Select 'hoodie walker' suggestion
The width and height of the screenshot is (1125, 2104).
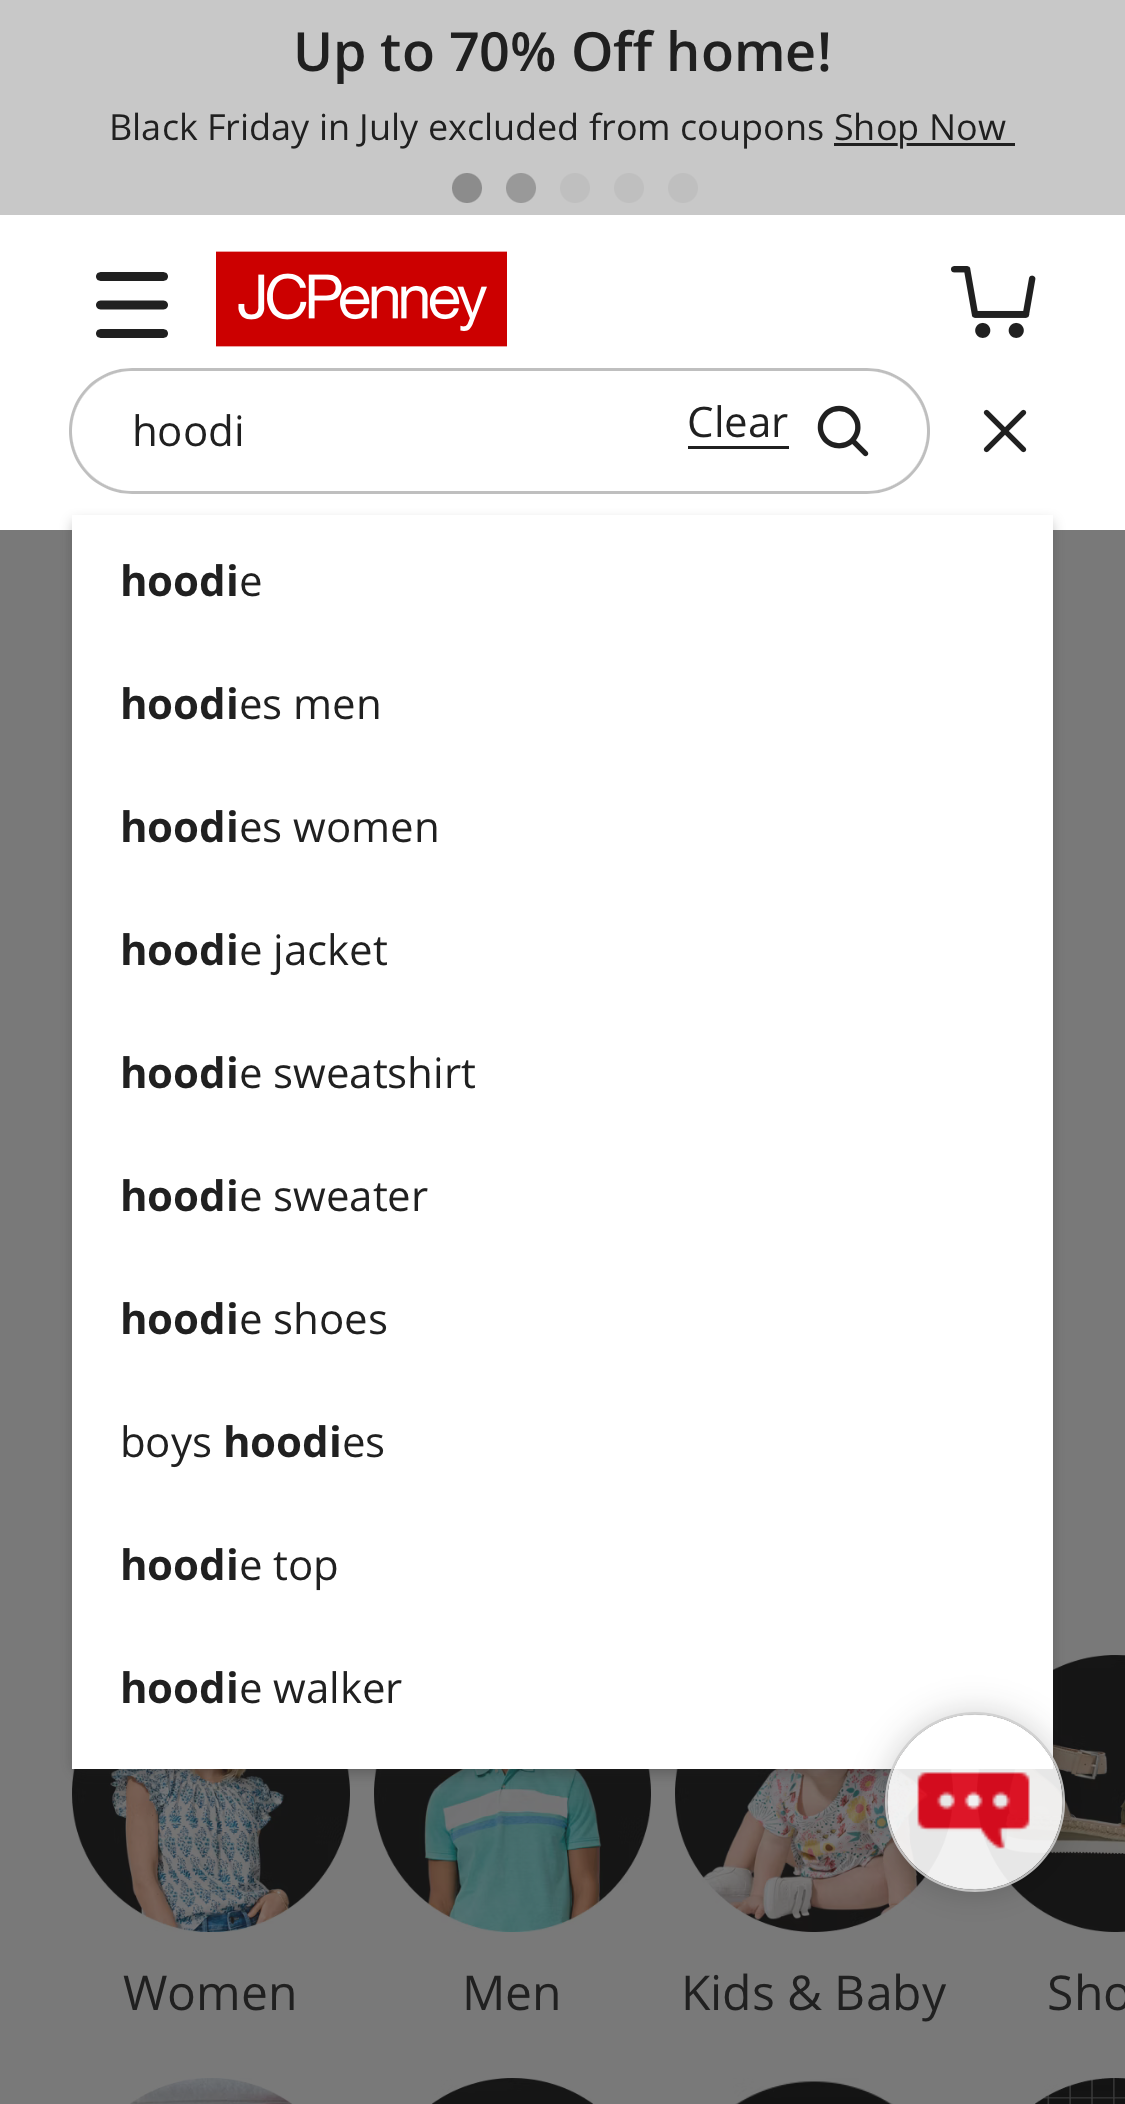coord(260,1686)
